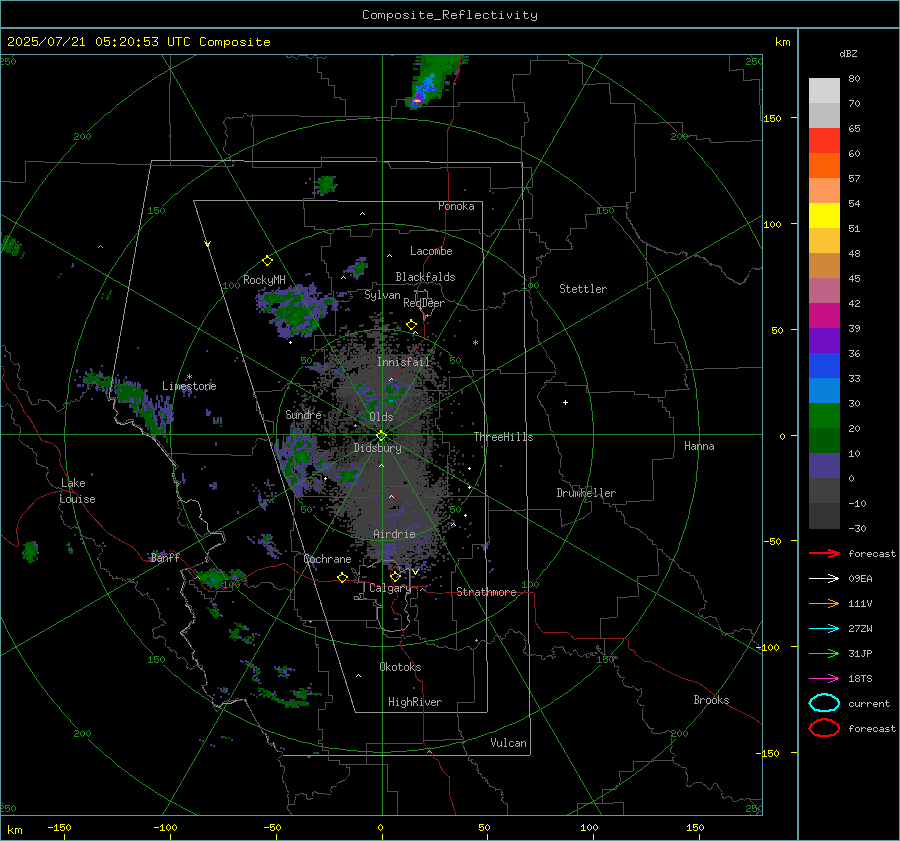Click the Hanna city label
The image size is (900, 841).
(x=699, y=446)
